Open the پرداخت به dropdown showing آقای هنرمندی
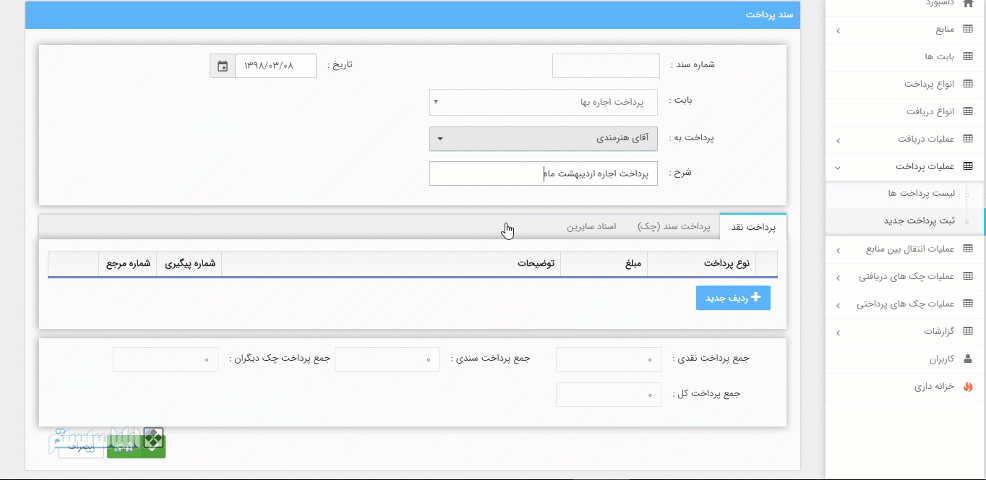Viewport: 986px width, 480px height. (543, 139)
